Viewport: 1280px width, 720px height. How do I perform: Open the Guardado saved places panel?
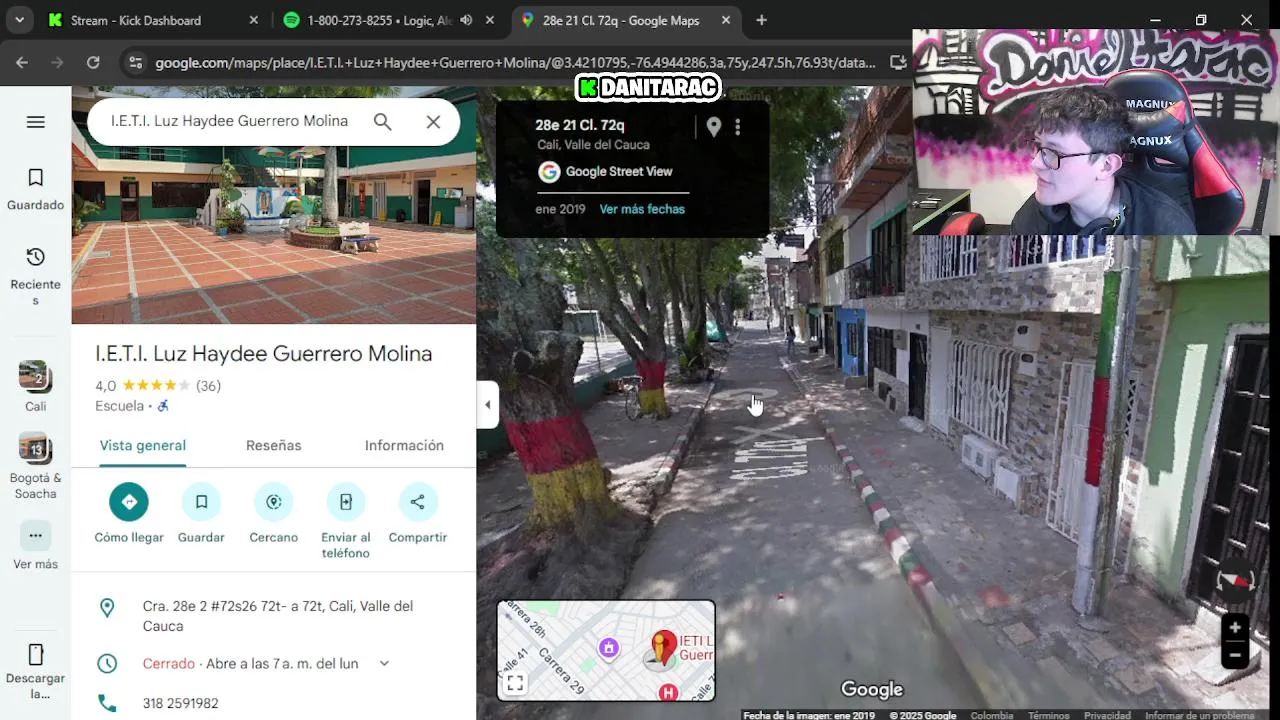pos(36,189)
